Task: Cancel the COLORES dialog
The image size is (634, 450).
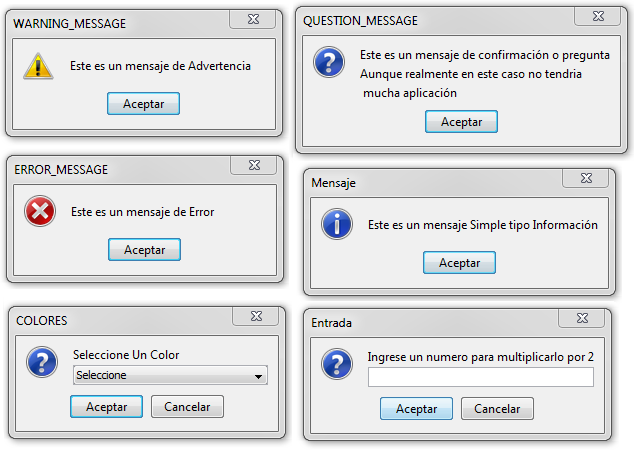Action: tap(187, 407)
